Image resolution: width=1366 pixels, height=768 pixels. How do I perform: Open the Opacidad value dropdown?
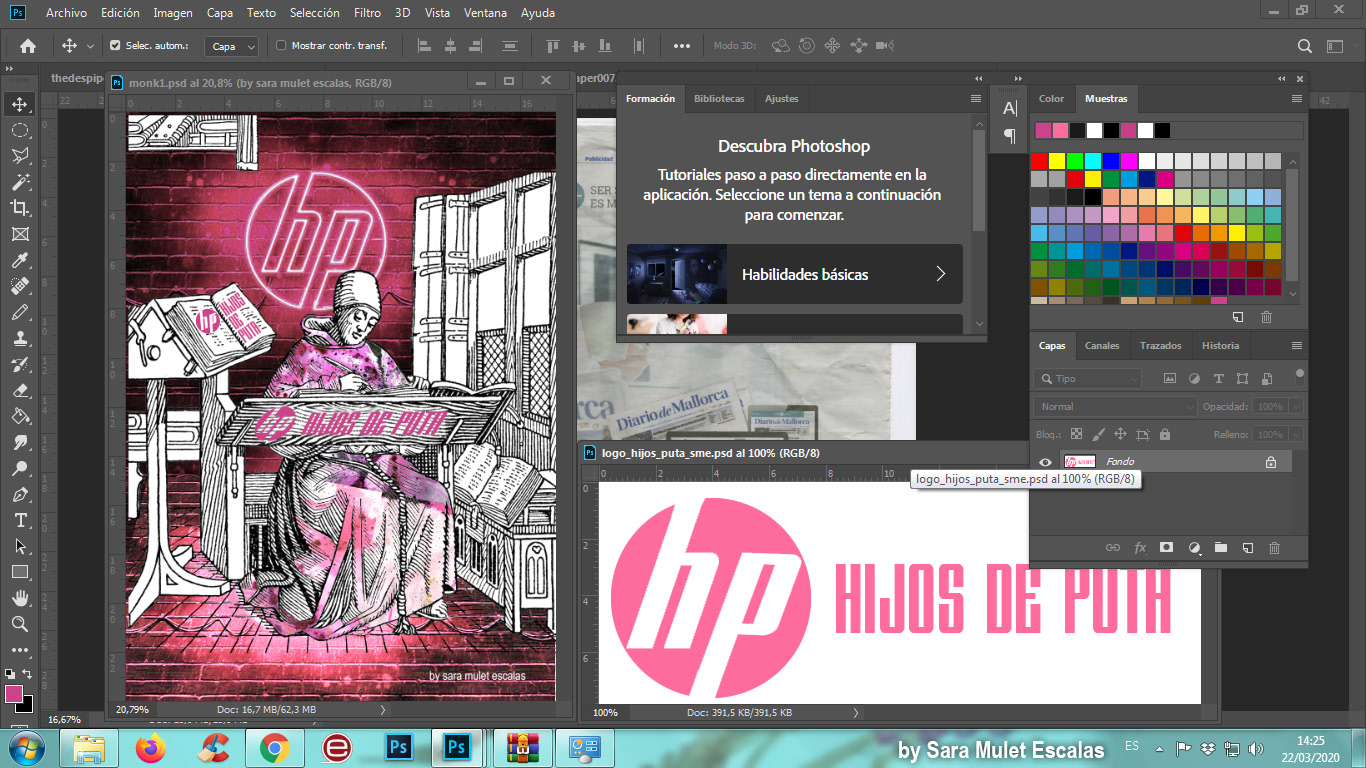click(x=1296, y=407)
